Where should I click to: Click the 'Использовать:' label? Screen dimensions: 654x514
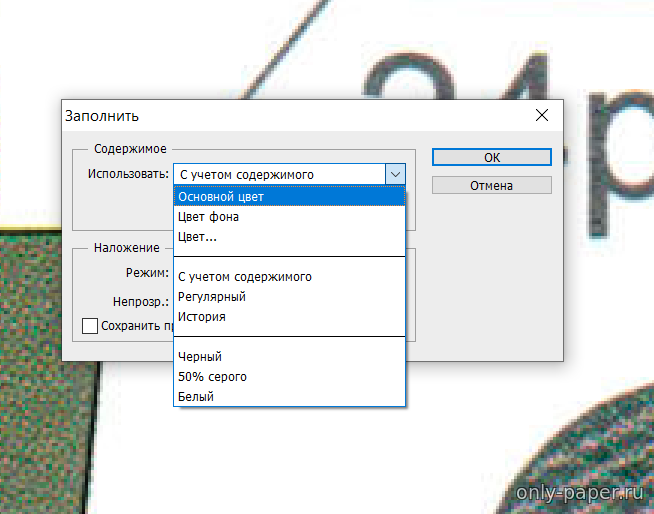coord(127,174)
